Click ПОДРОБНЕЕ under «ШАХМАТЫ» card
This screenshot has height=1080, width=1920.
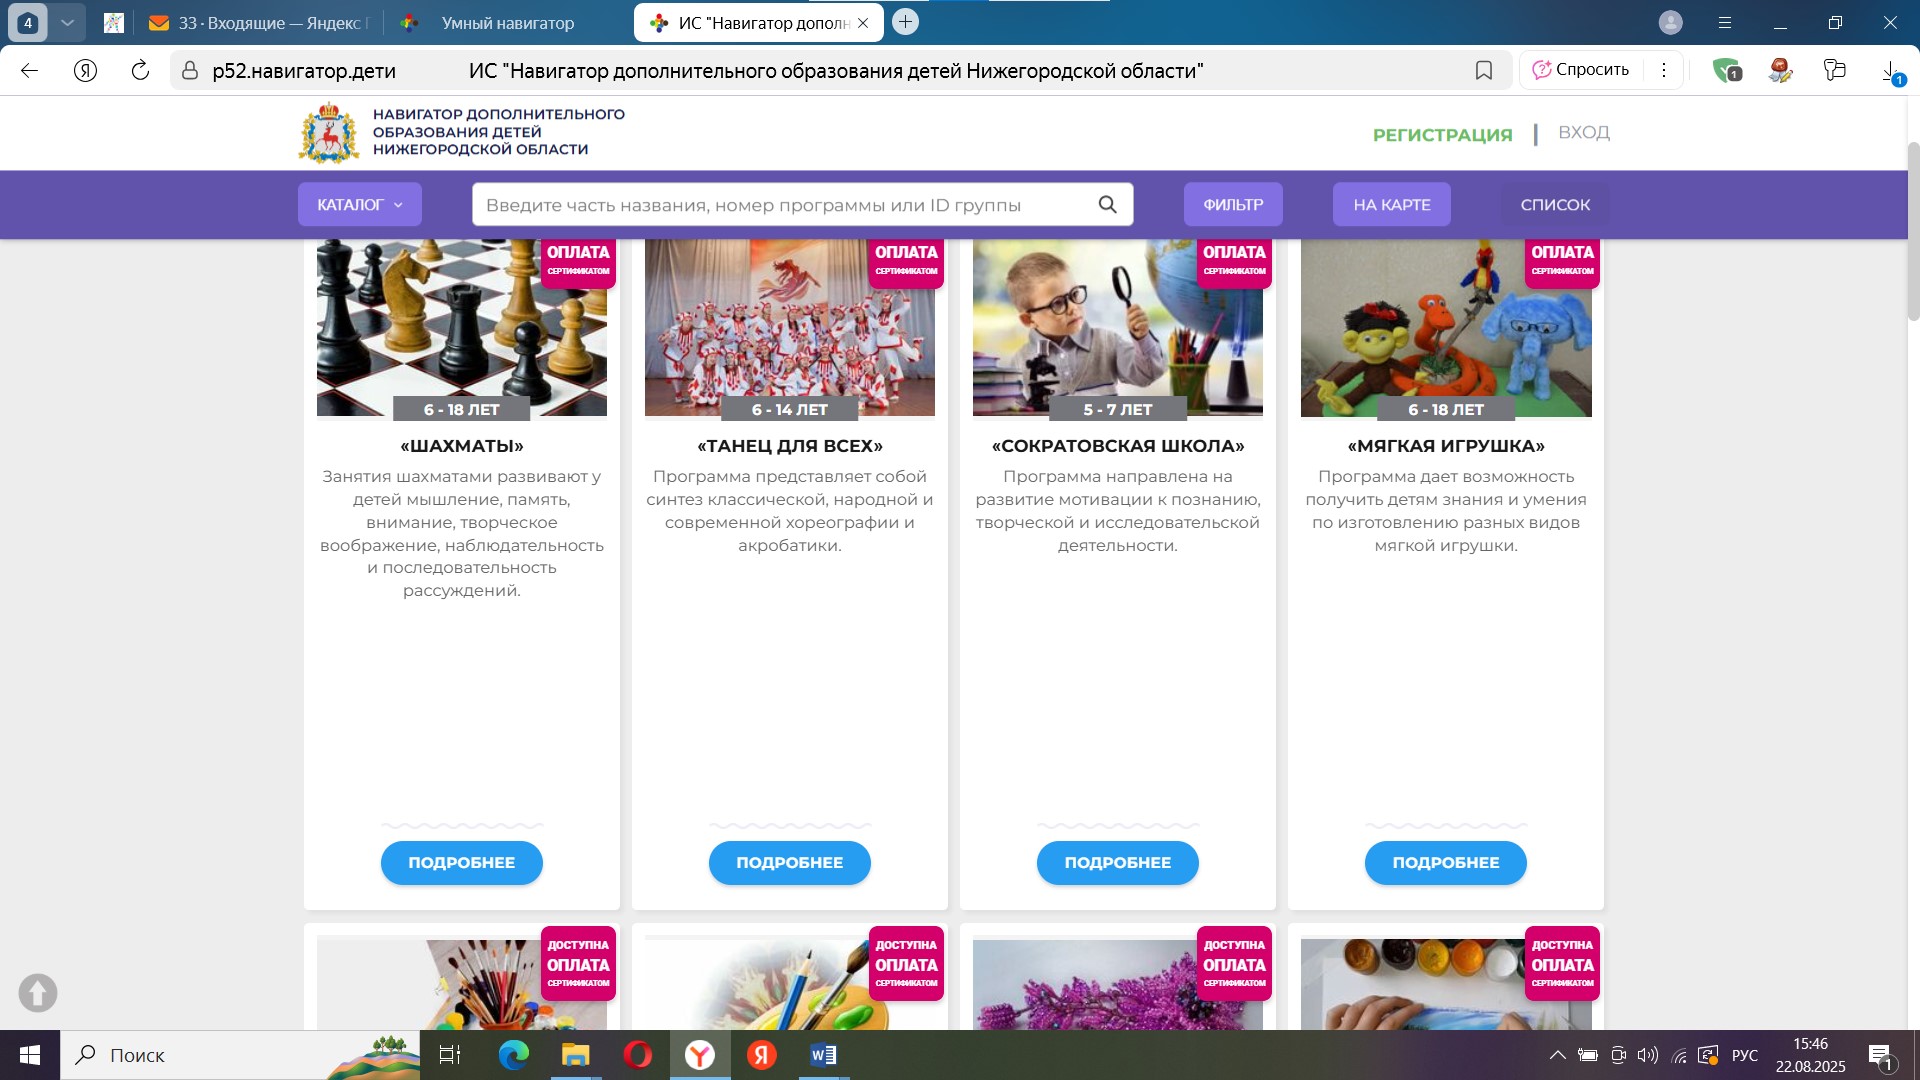[461, 862]
